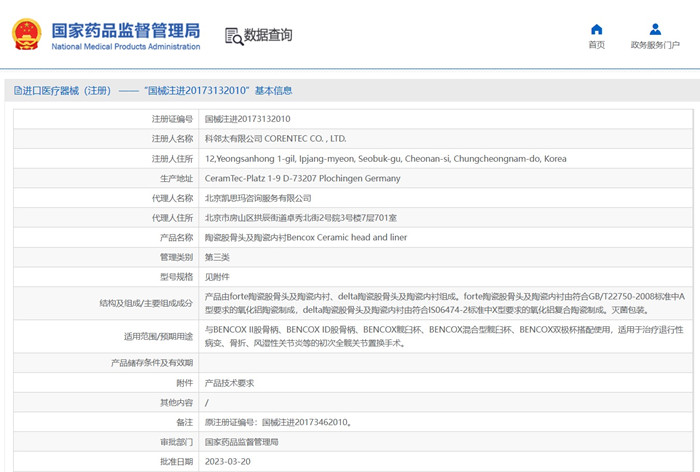Screen dimensions: 700x472
Task: Open the 数据查询 label
Action: click(x=268, y=35)
